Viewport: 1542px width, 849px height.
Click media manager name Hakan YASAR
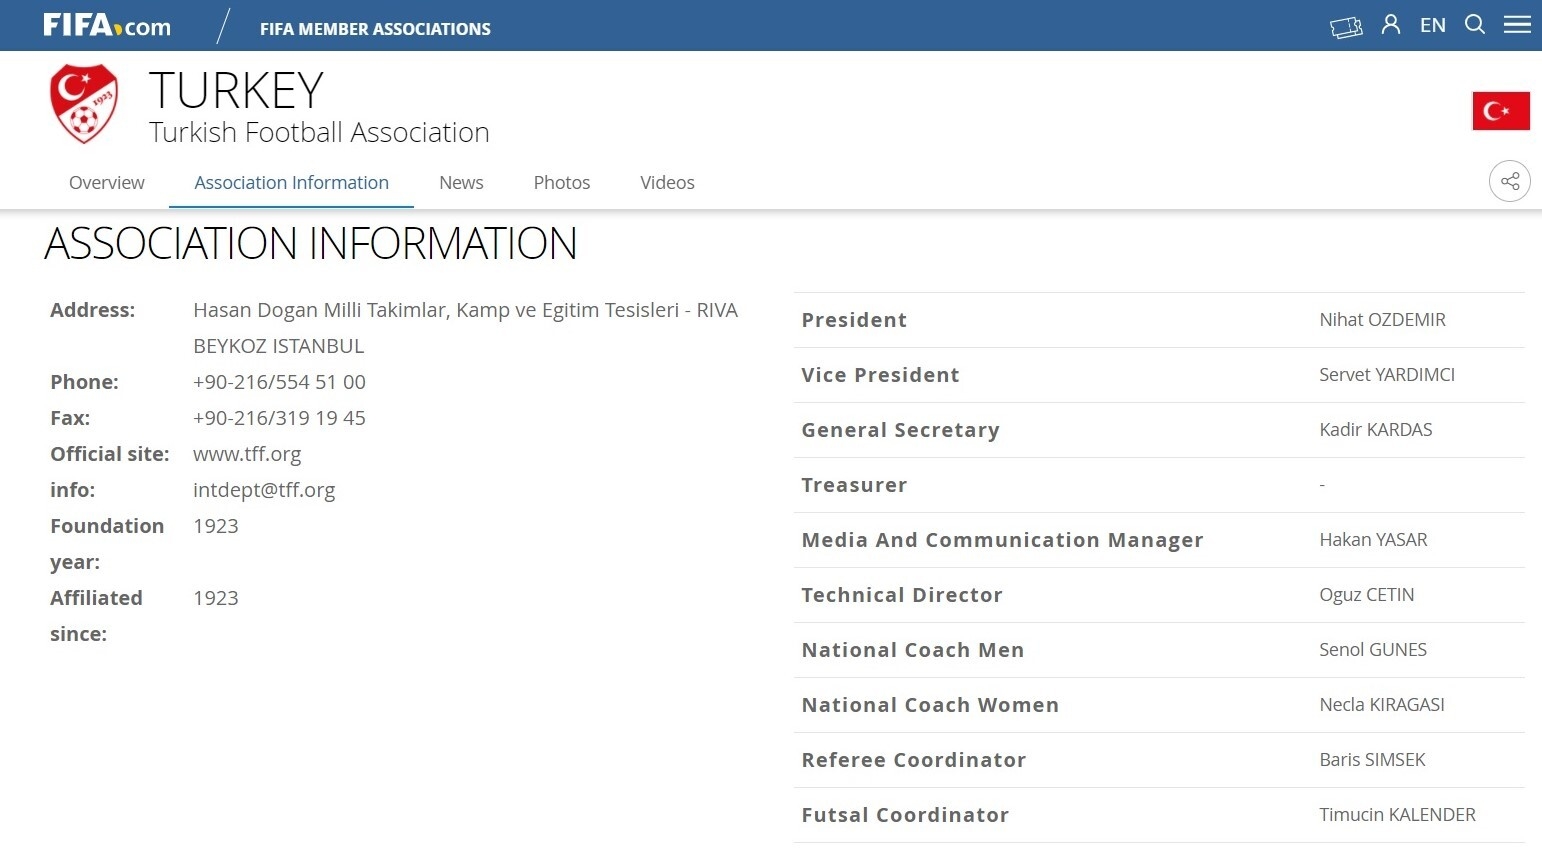1373,540
